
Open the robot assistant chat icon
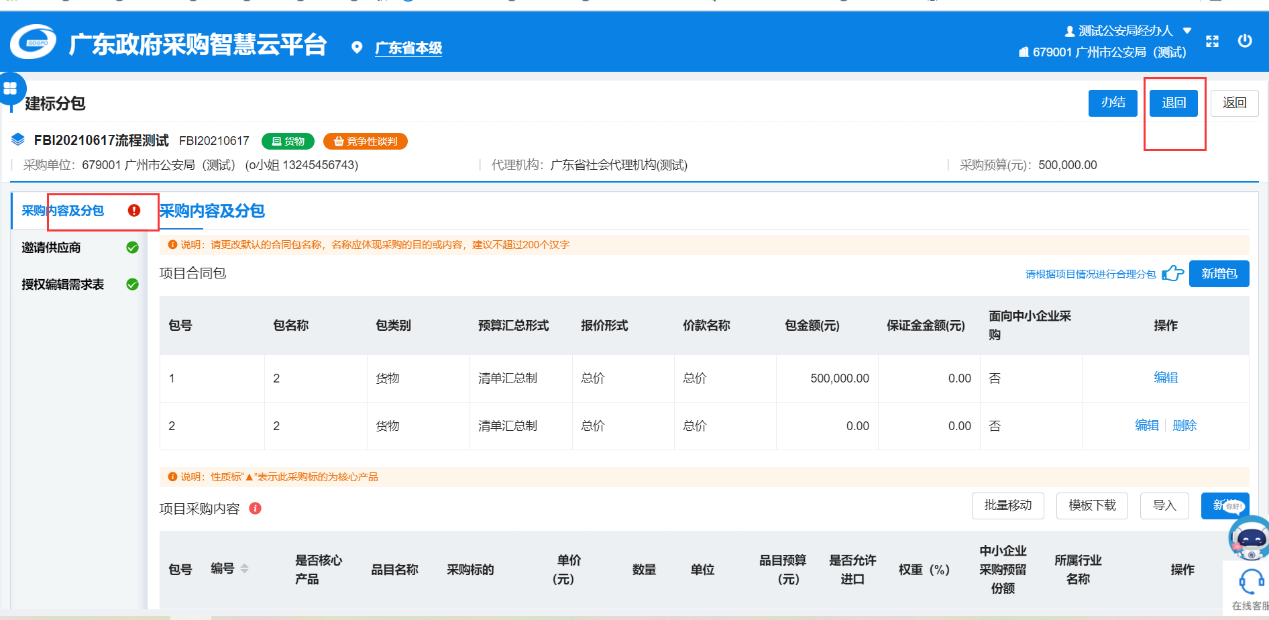tap(1250, 537)
